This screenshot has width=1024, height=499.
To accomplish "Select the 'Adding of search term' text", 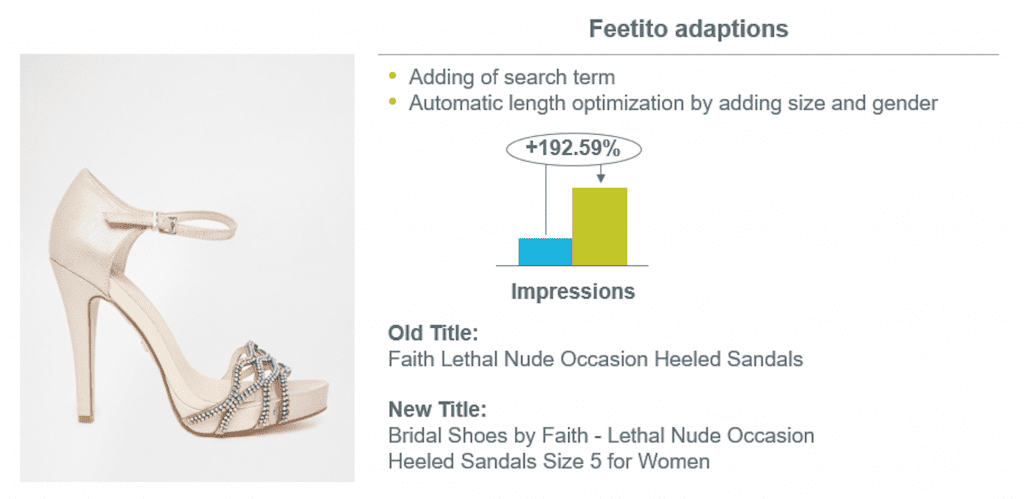I will coord(512,77).
